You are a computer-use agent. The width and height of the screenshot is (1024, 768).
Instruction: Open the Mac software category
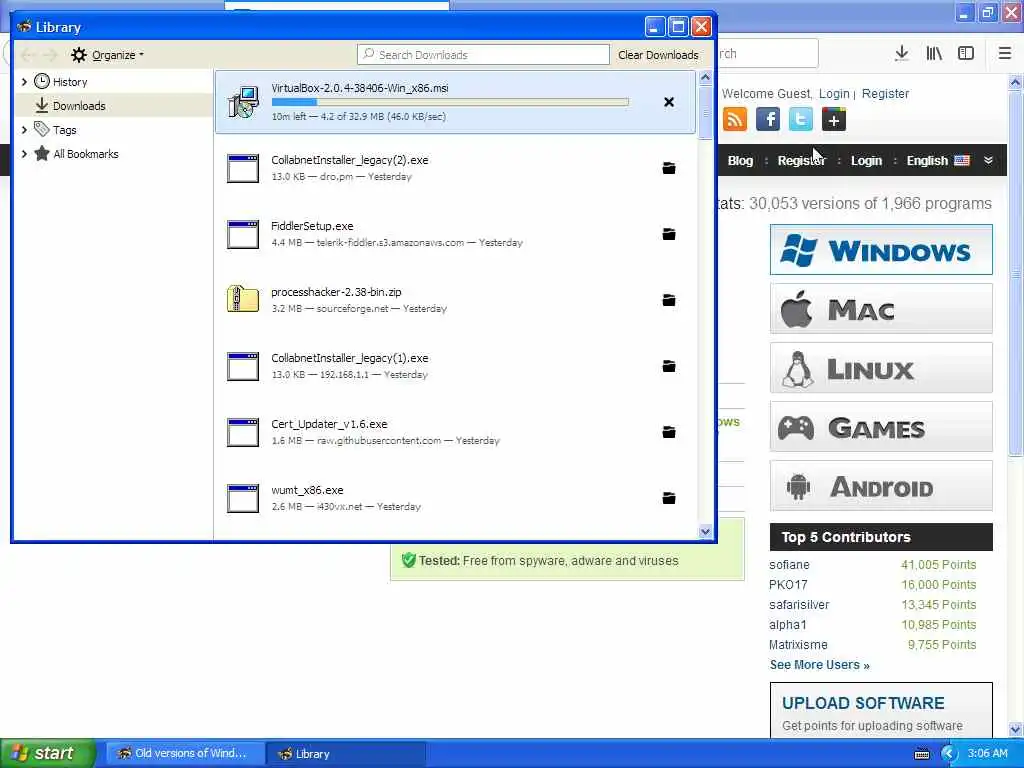[x=881, y=308]
